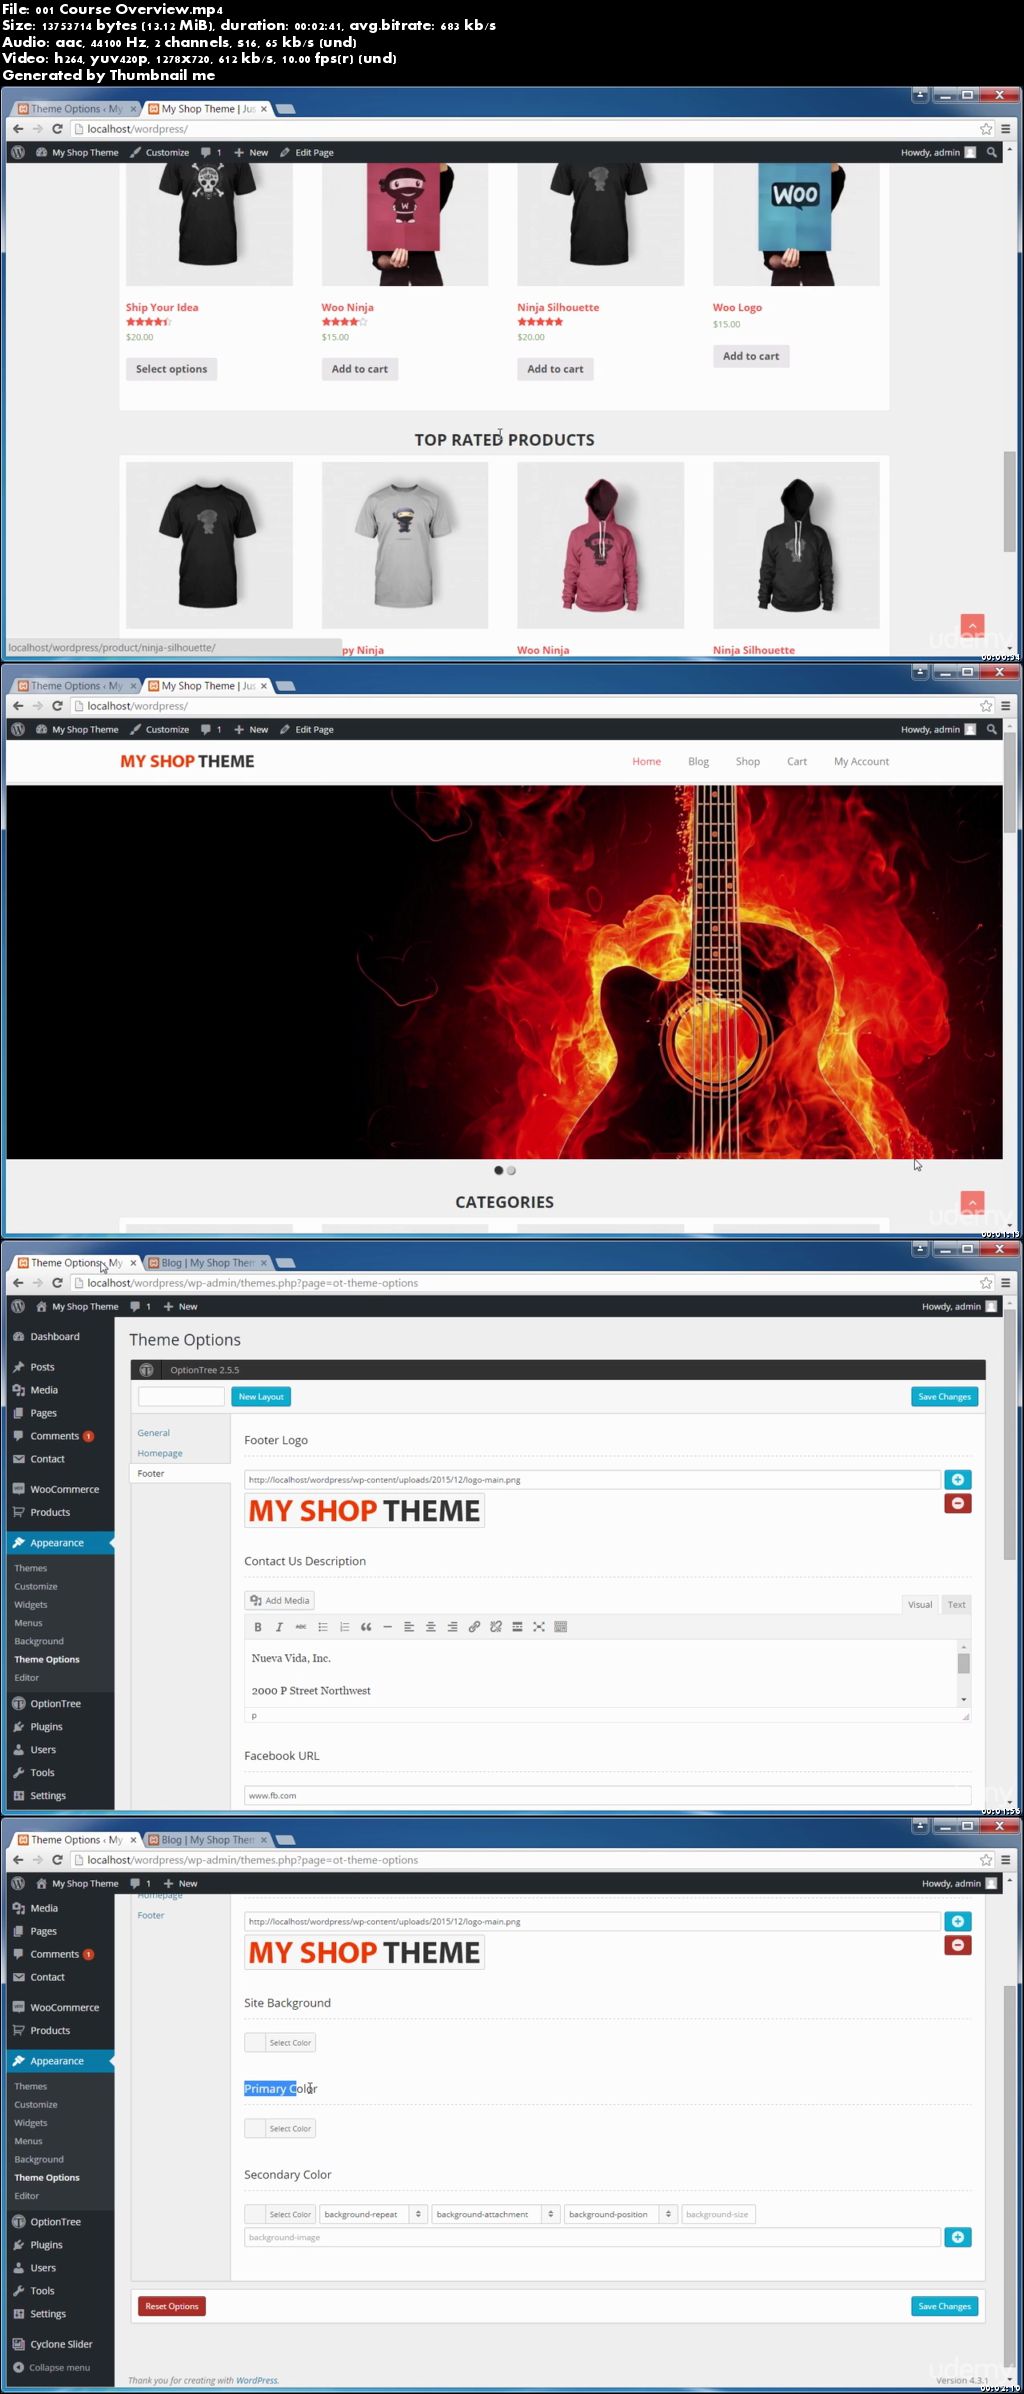Open Shop in the My Shop Theme navigation

(748, 761)
